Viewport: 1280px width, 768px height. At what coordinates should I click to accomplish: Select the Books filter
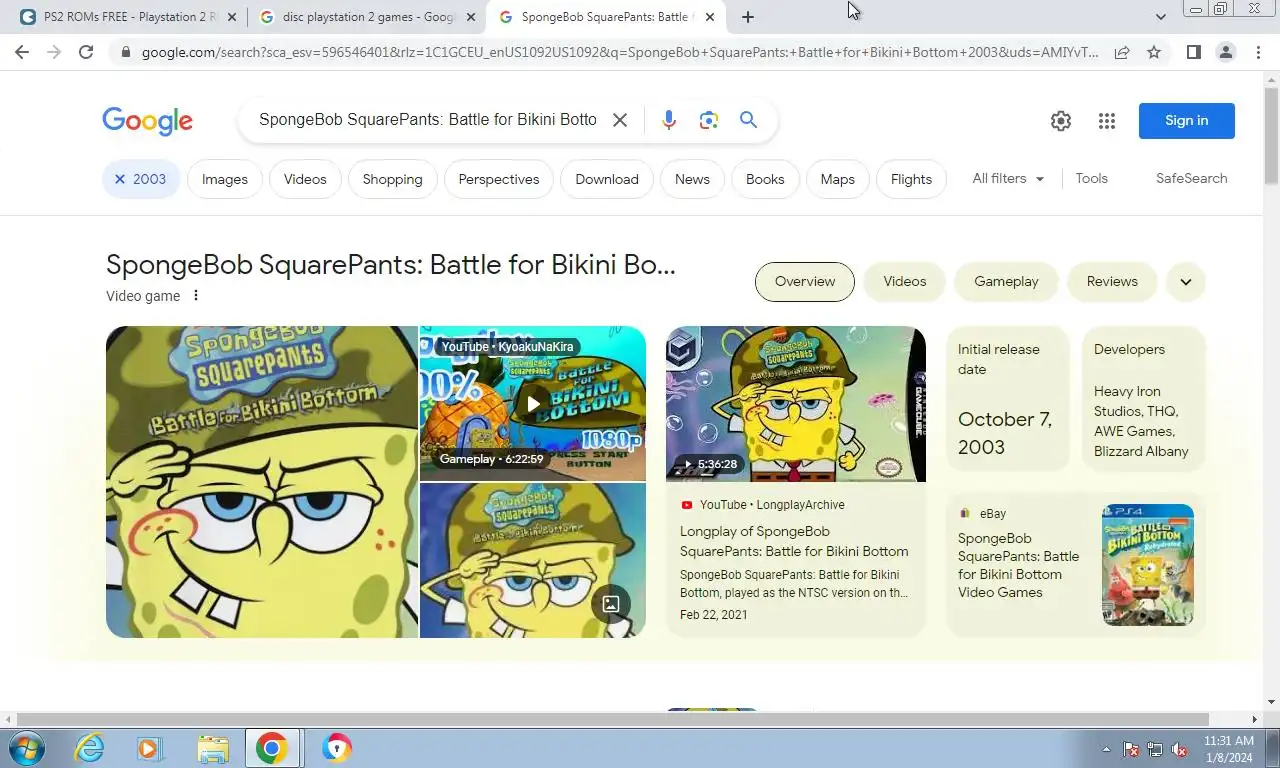point(765,179)
